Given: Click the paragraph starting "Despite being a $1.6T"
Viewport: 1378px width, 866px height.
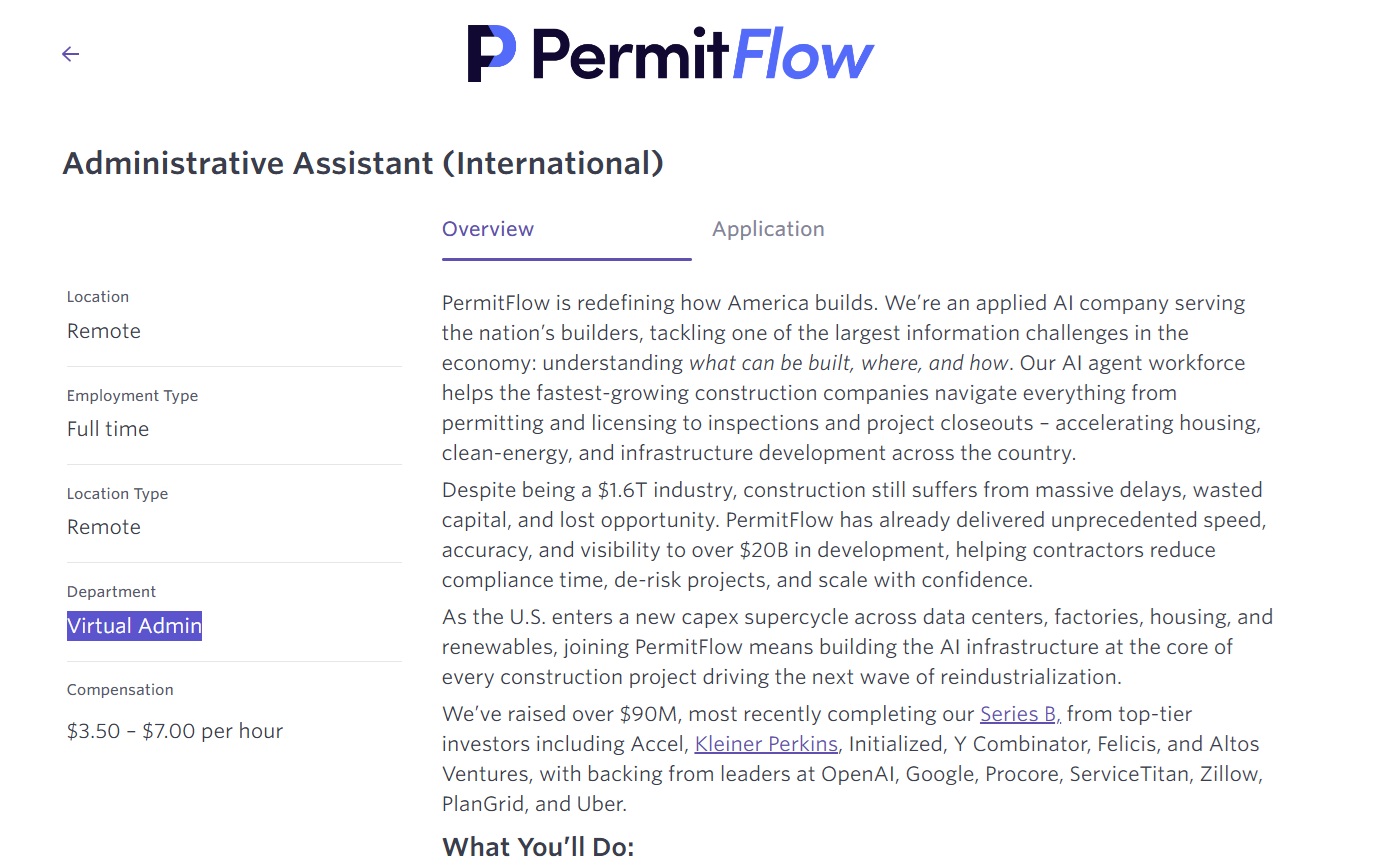Looking at the screenshot, I should click(x=850, y=535).
